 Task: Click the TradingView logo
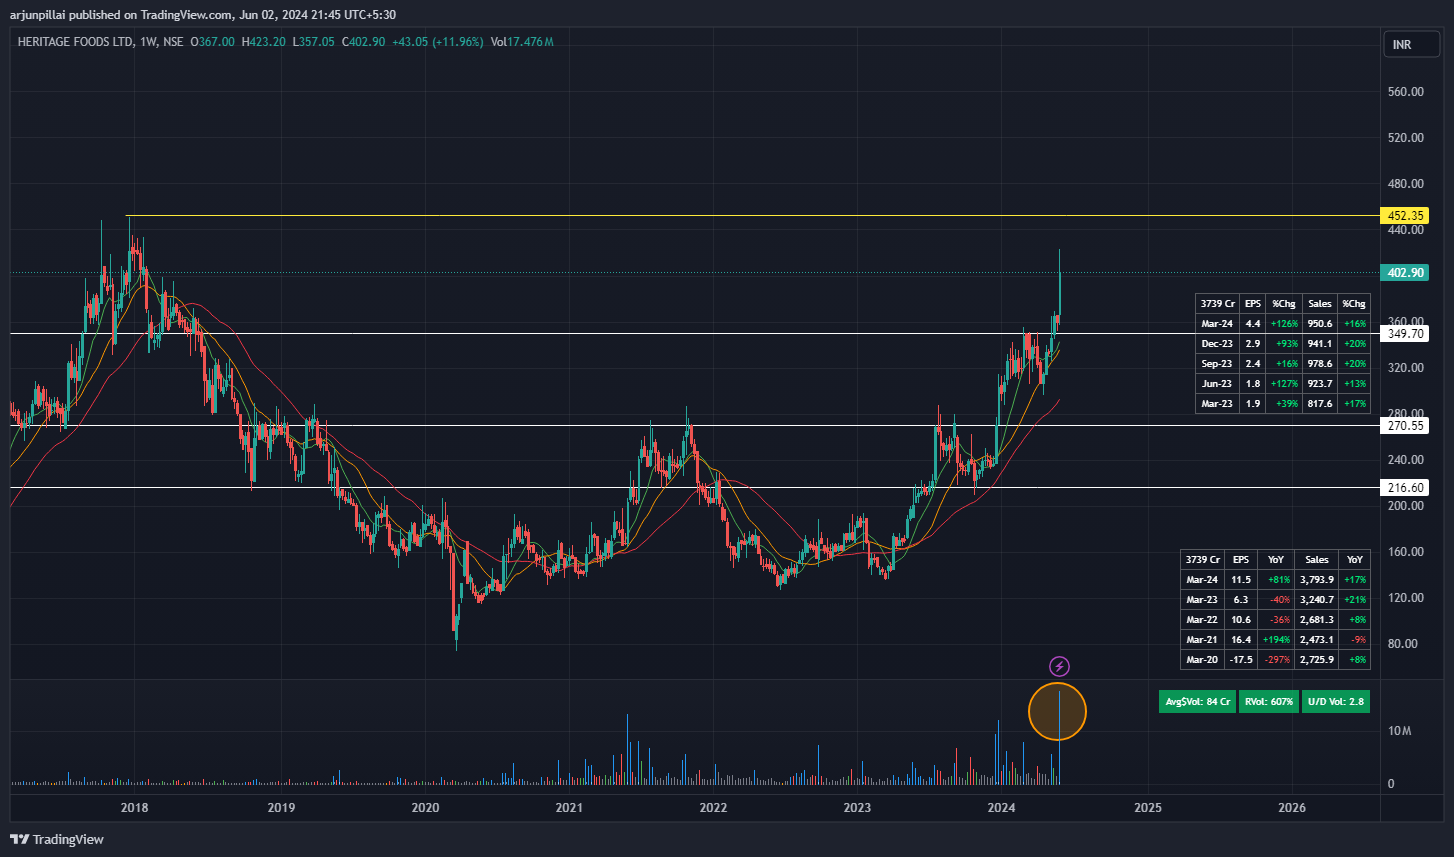pyautogui.click(x=57, y=839)
